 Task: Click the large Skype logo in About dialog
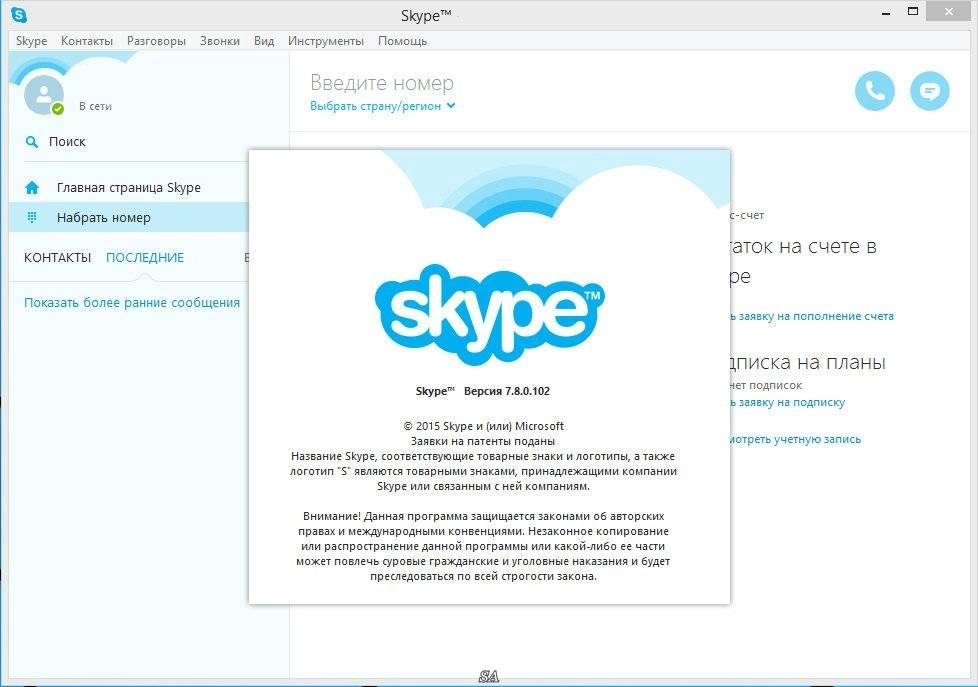click(490, 314)
